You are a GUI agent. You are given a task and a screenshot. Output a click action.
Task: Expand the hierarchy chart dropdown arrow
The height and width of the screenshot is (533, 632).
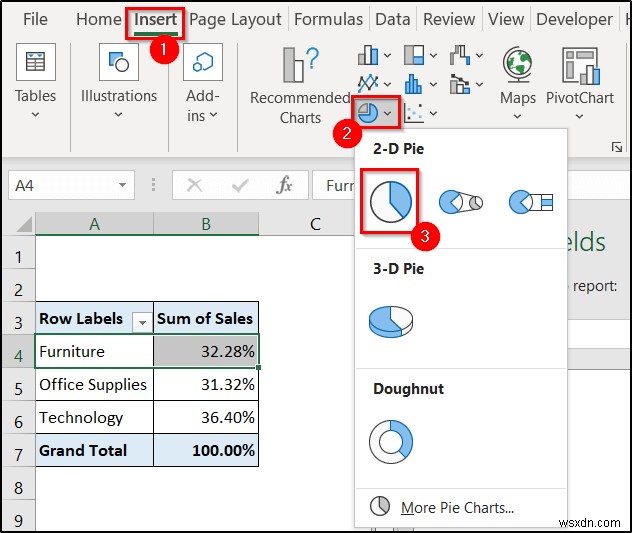click(x=433, y=55)
